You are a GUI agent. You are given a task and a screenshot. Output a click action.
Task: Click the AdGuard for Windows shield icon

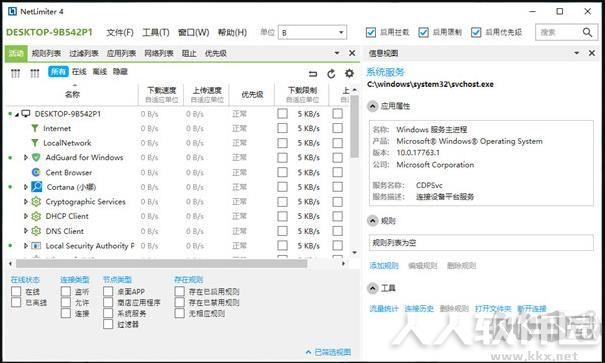point(36,157)
